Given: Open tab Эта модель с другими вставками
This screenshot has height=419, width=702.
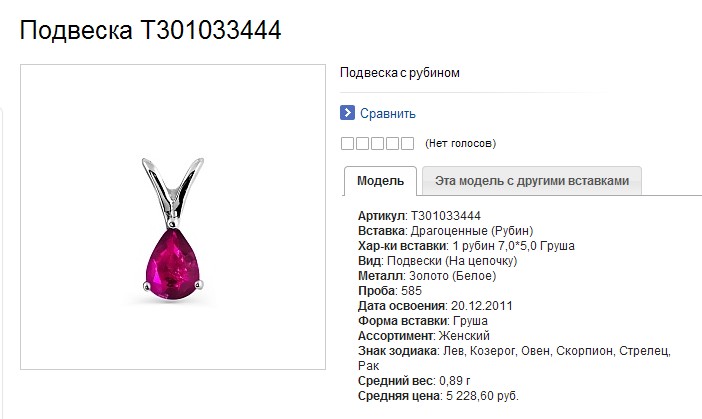Looking at the screenshot, I should [x=532, y=181].
